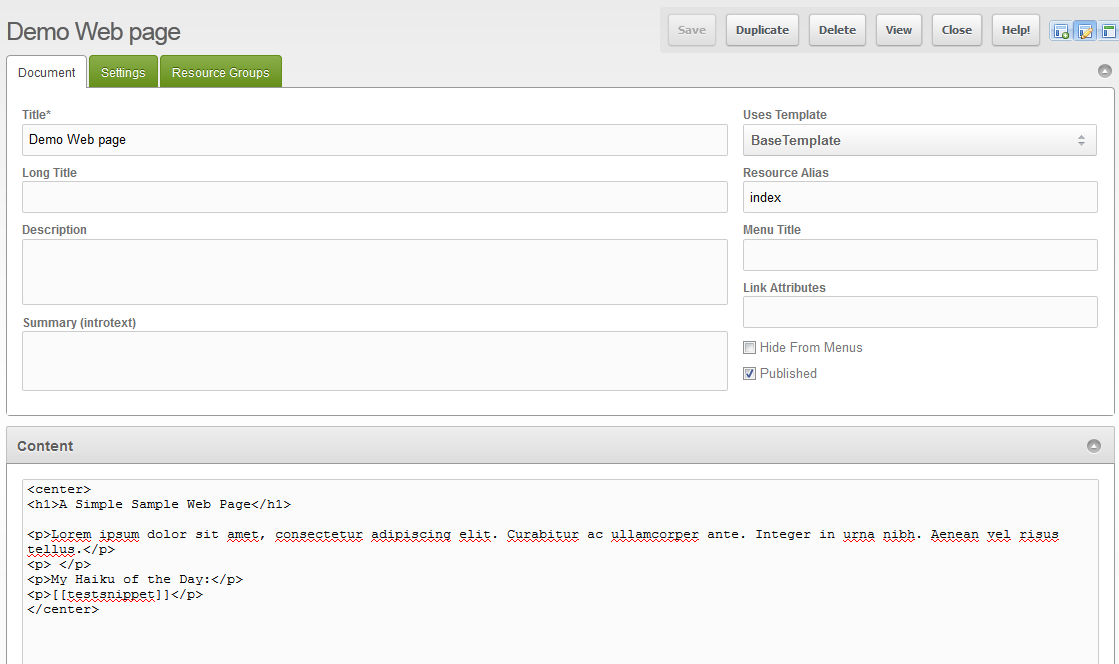The width and height of the screenshot is (1119, 664).
Task: Uncheck the Published checkbox
Action: coord(750,374)
